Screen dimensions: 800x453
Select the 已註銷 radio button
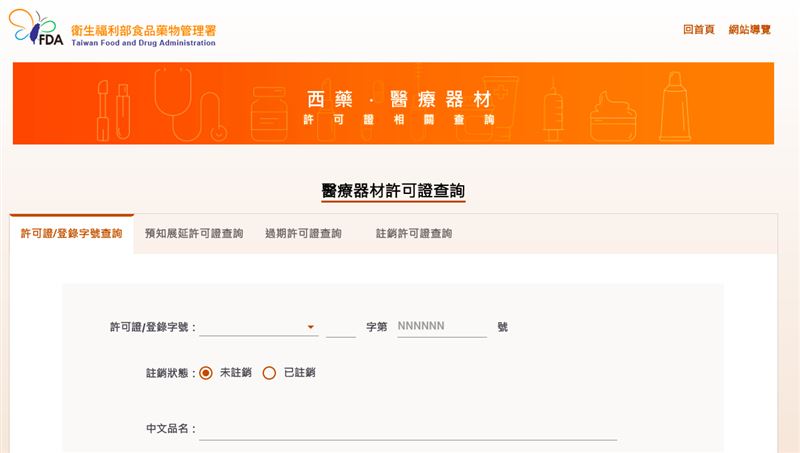click(x=269, y=373)
